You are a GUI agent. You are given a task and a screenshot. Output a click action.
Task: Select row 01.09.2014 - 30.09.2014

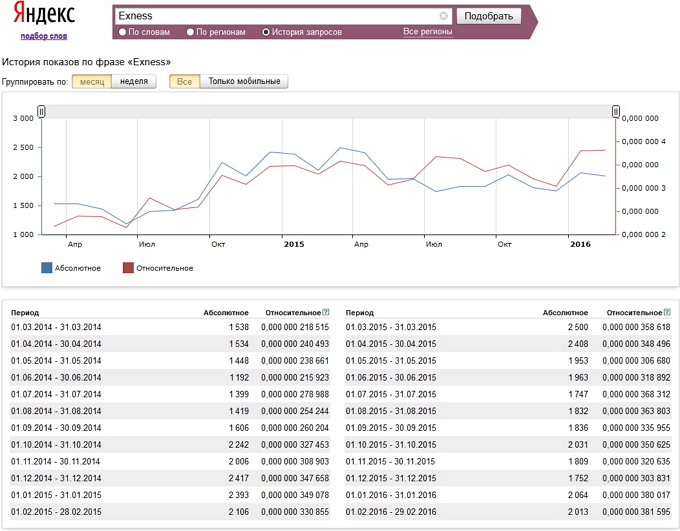[x=170, y=428]
